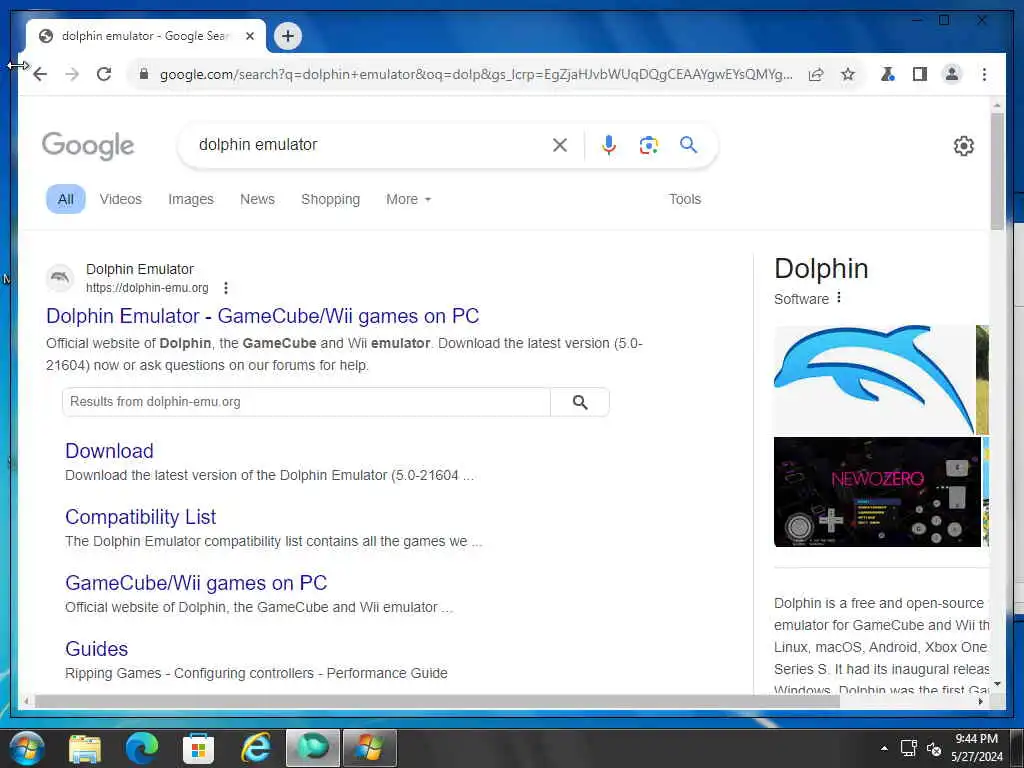Open muted volume tray icon
The image size is (1024, 768).
tap(934, 748)
